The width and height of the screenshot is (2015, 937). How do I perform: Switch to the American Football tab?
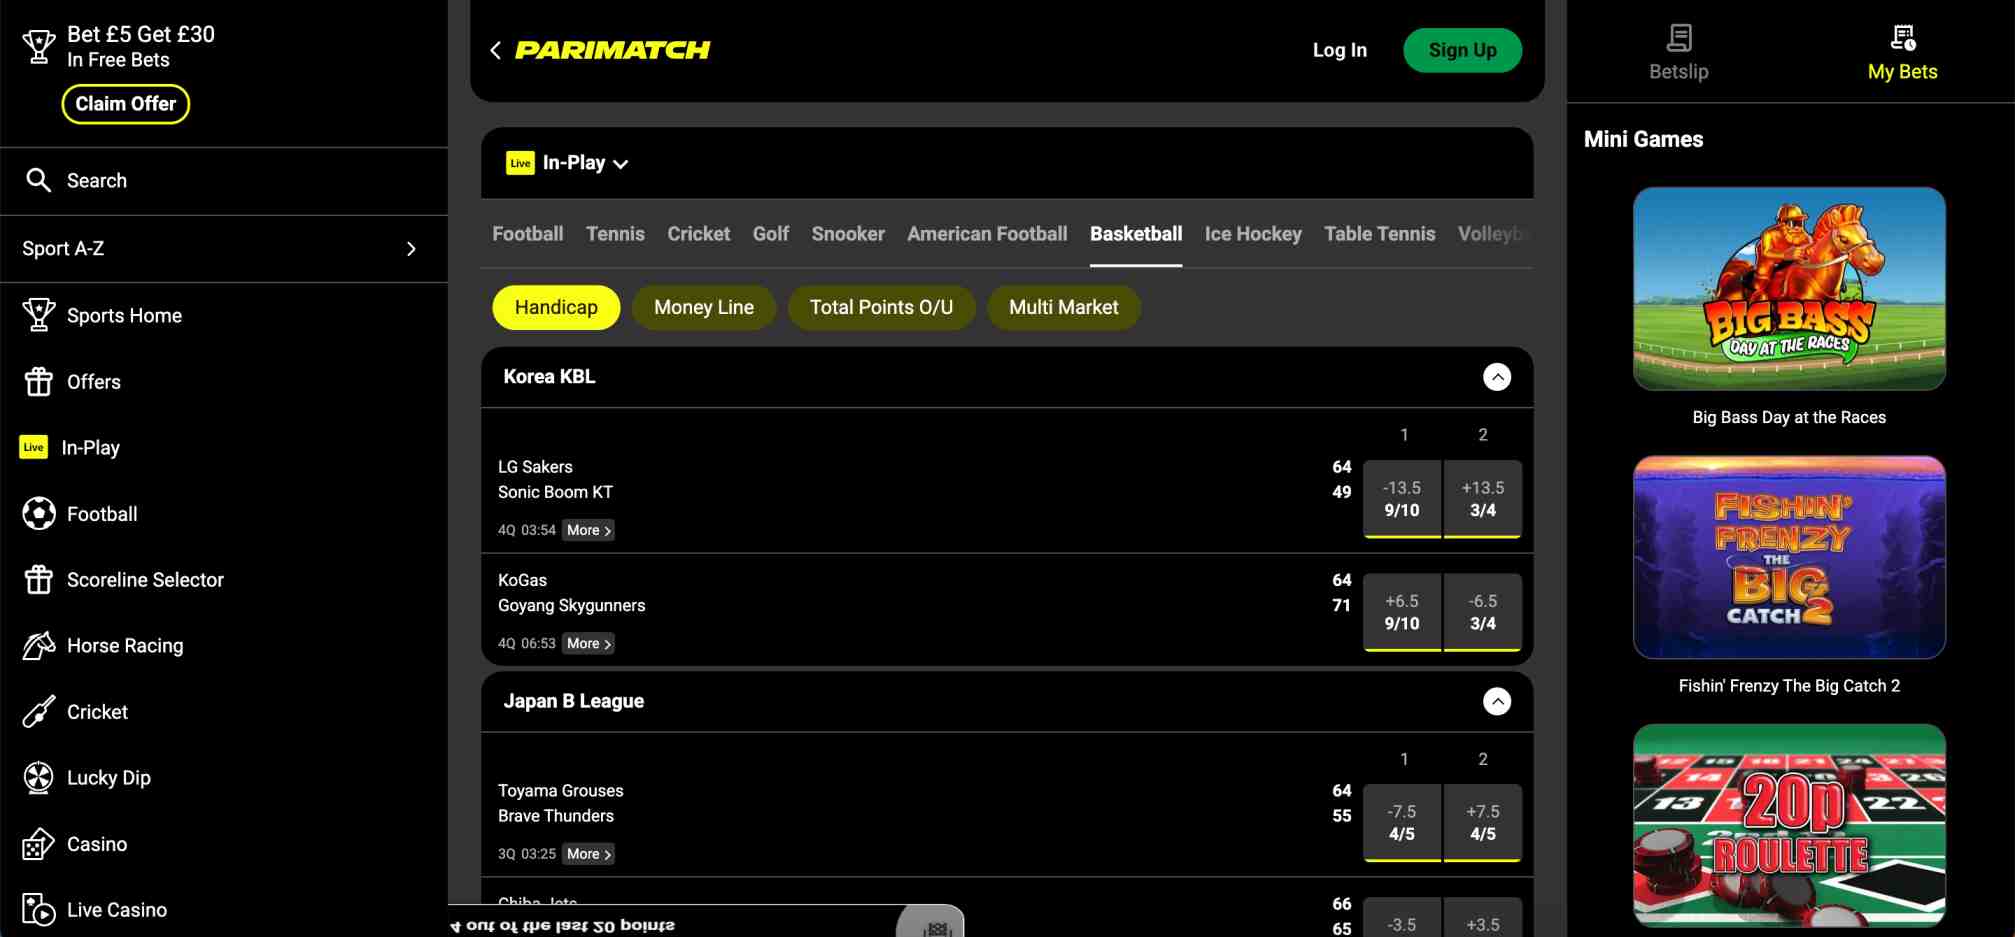987,233
